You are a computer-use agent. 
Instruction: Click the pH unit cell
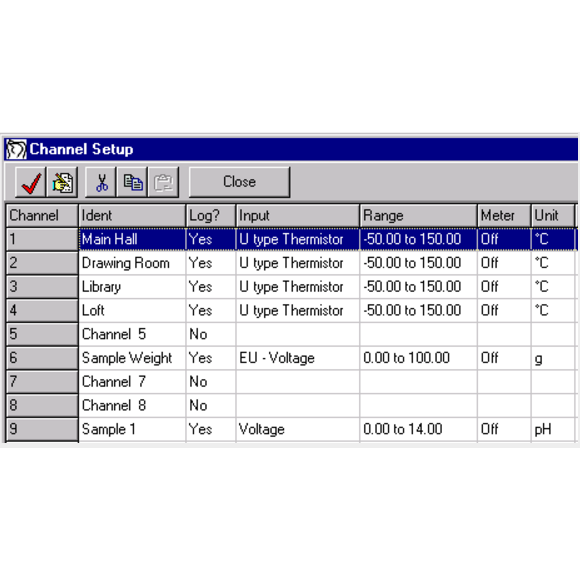(x=553, y=429)
